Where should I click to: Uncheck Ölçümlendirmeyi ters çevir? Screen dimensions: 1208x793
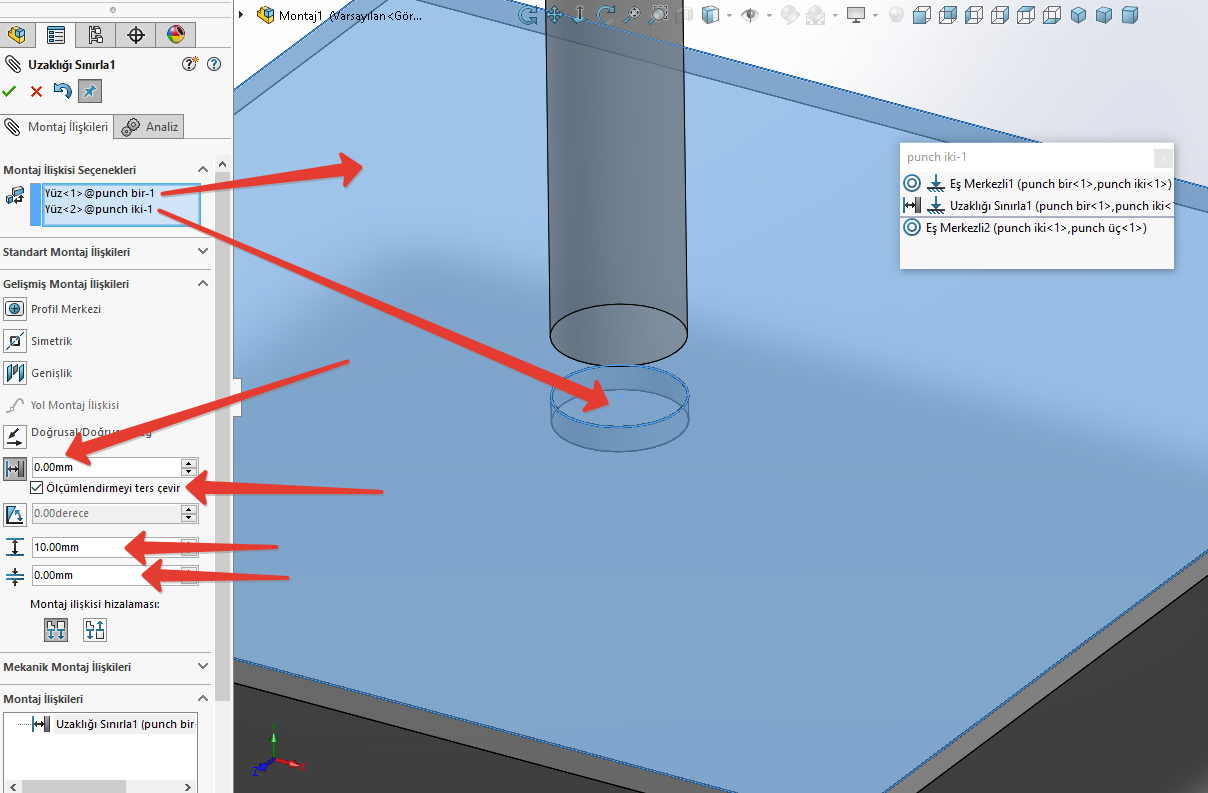coord(37,488)
